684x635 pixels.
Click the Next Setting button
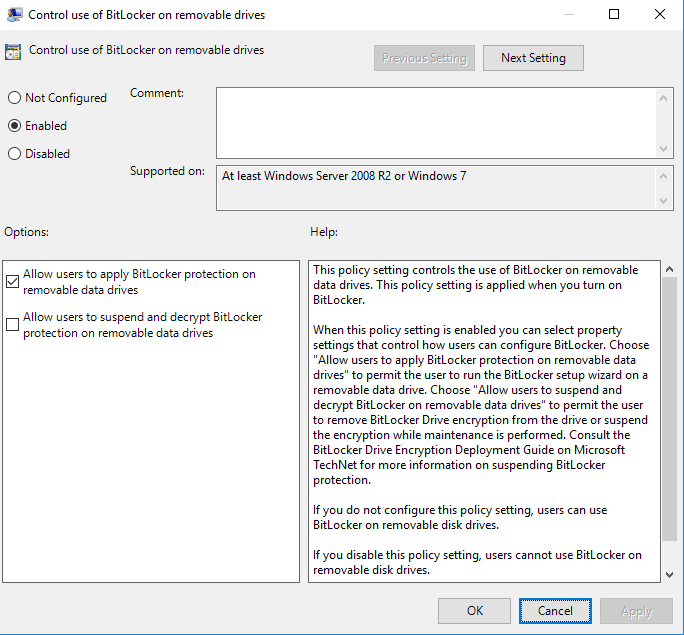click(533, 58)
